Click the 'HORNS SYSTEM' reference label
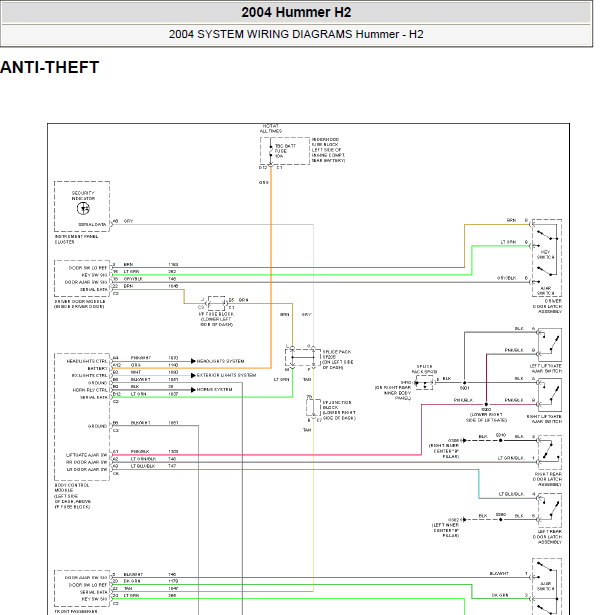Image resolution: width=605 pixels, height=615 pixels. pyautogui.click(x=214, y=390)
